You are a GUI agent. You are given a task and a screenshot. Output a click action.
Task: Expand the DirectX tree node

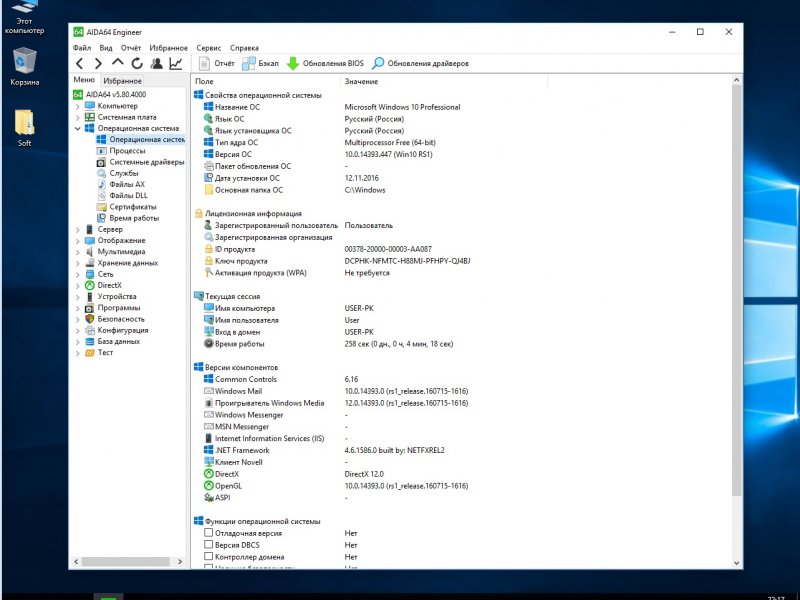[78, 286]
